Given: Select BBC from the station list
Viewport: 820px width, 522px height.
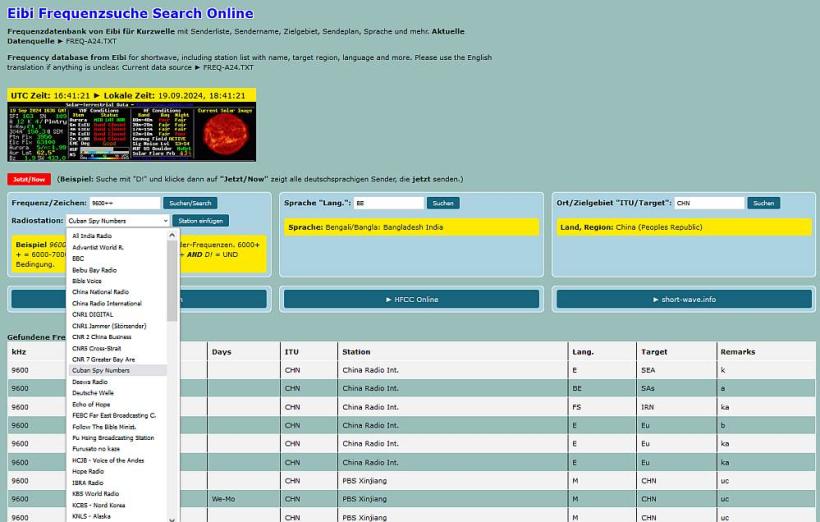Looking at the screenshot, I should coord(118,258).
